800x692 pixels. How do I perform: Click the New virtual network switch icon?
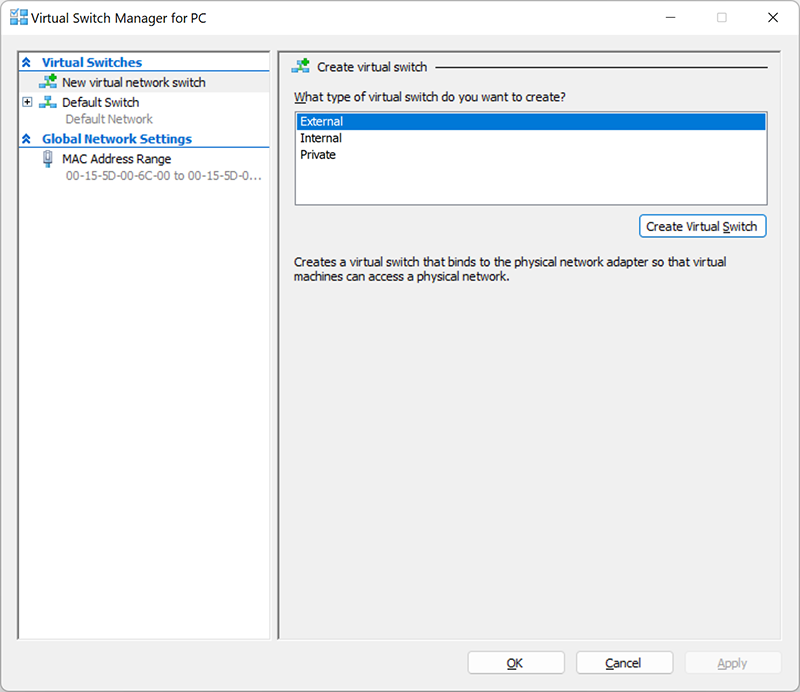point(47,82)
